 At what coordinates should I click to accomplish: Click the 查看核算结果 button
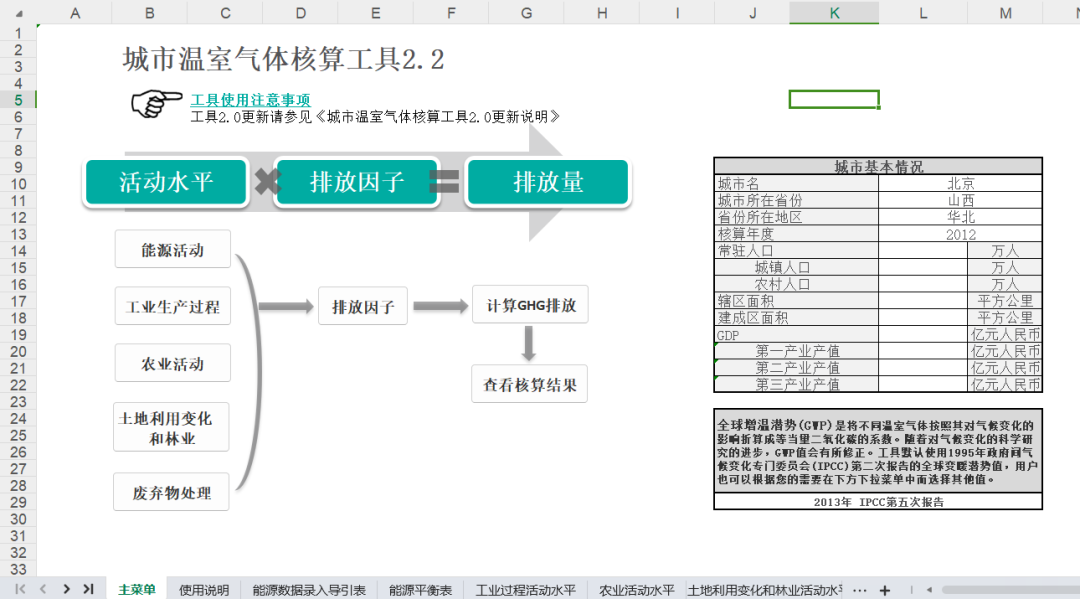click(529, 384)
